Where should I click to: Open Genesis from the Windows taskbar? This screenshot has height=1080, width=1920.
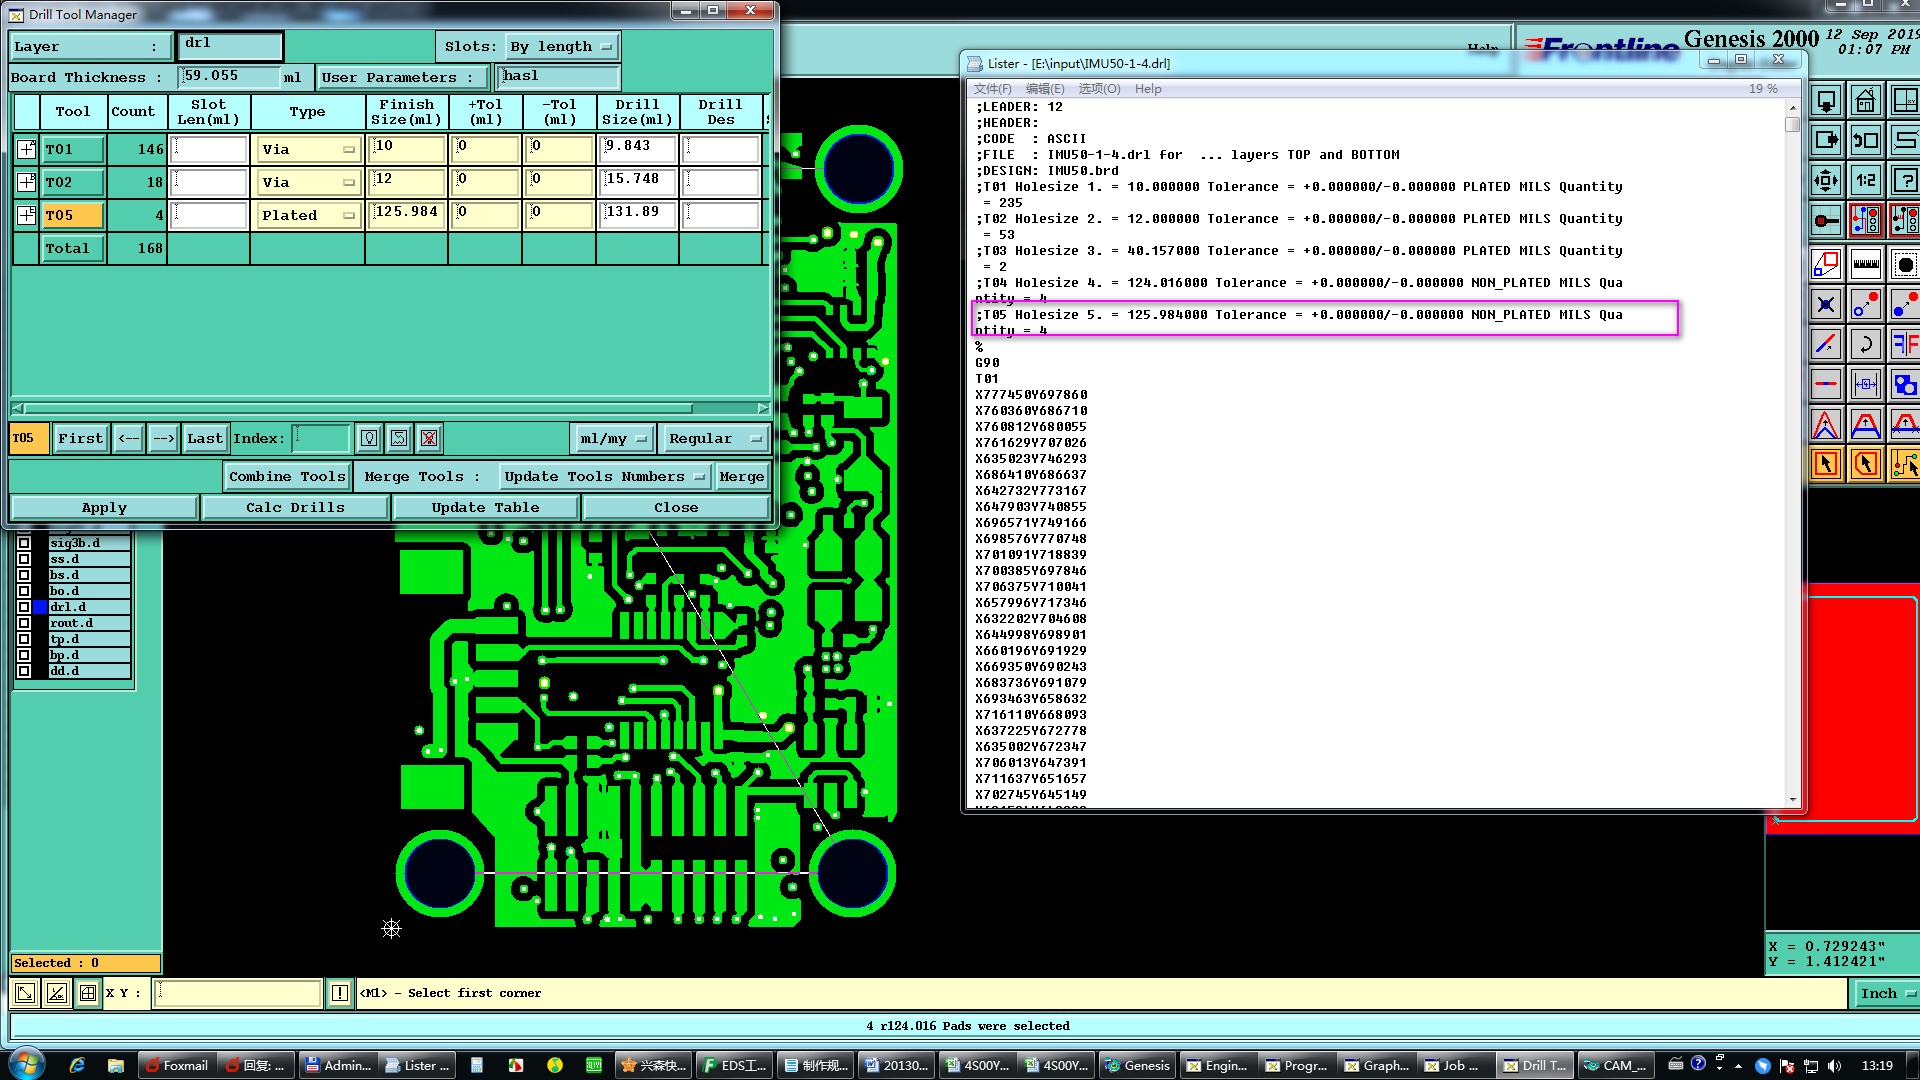pos(1136,1065)
